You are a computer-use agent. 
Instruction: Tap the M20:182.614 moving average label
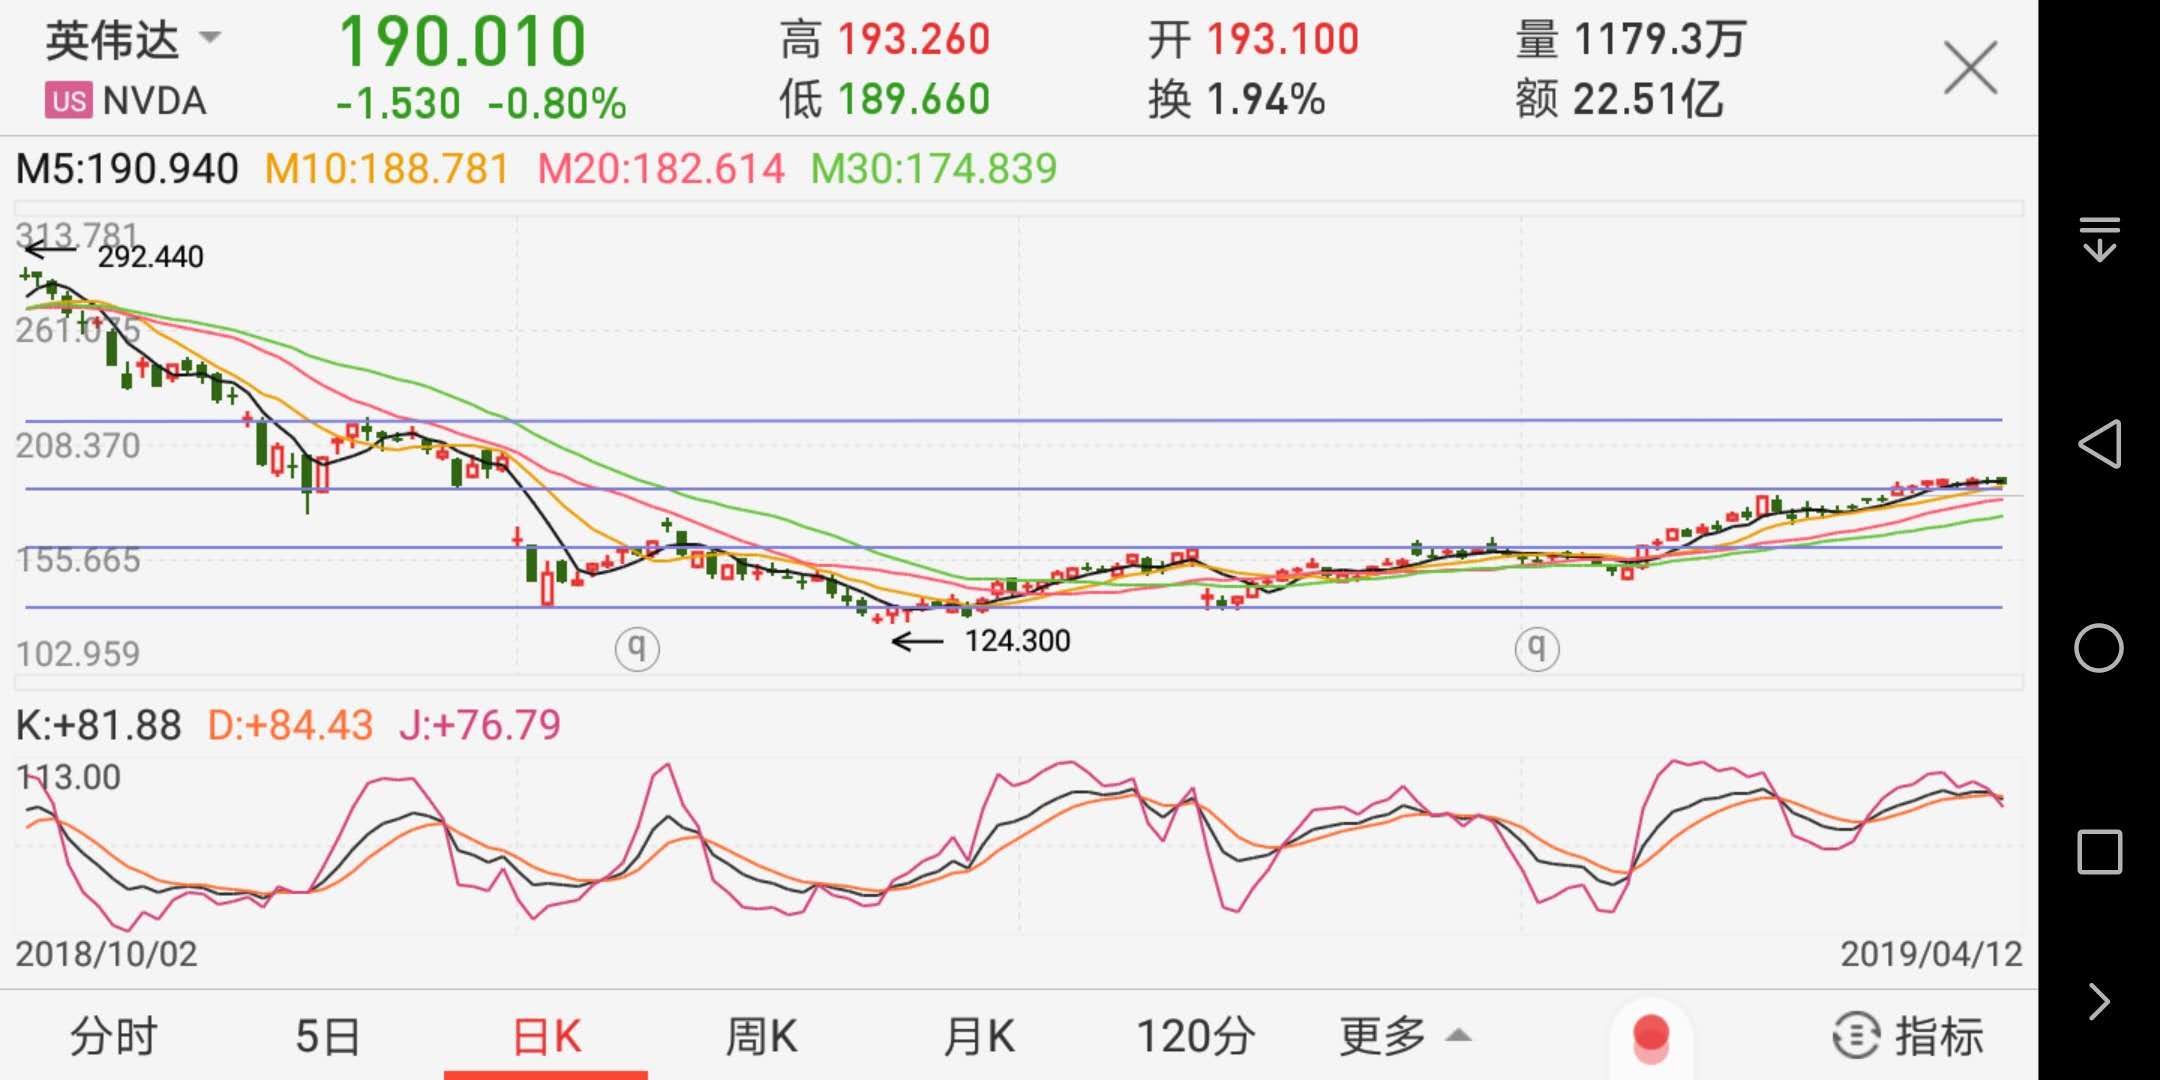point(661,168)
